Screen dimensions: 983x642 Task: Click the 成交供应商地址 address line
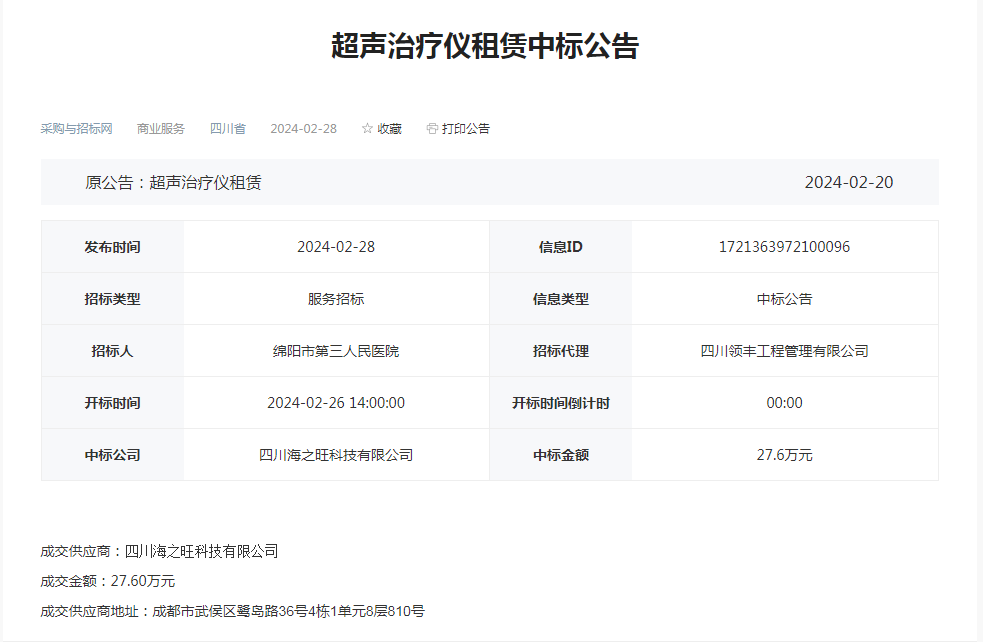pyautogui.click(x=232, y=611)
